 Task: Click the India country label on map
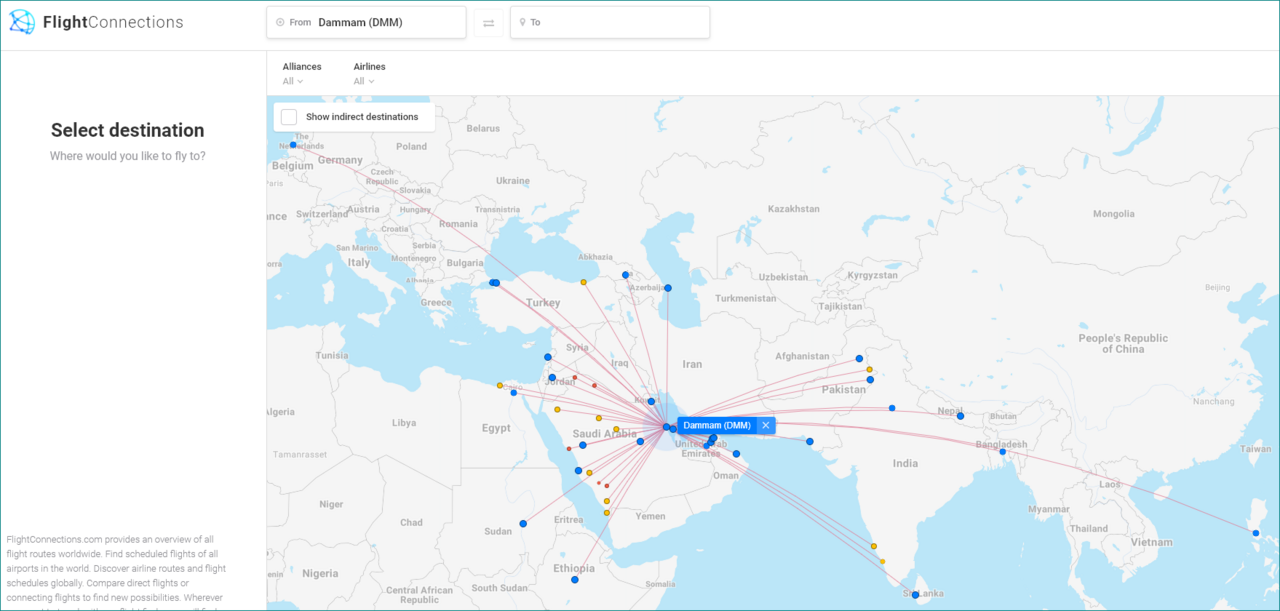click(x=905, y=463)
